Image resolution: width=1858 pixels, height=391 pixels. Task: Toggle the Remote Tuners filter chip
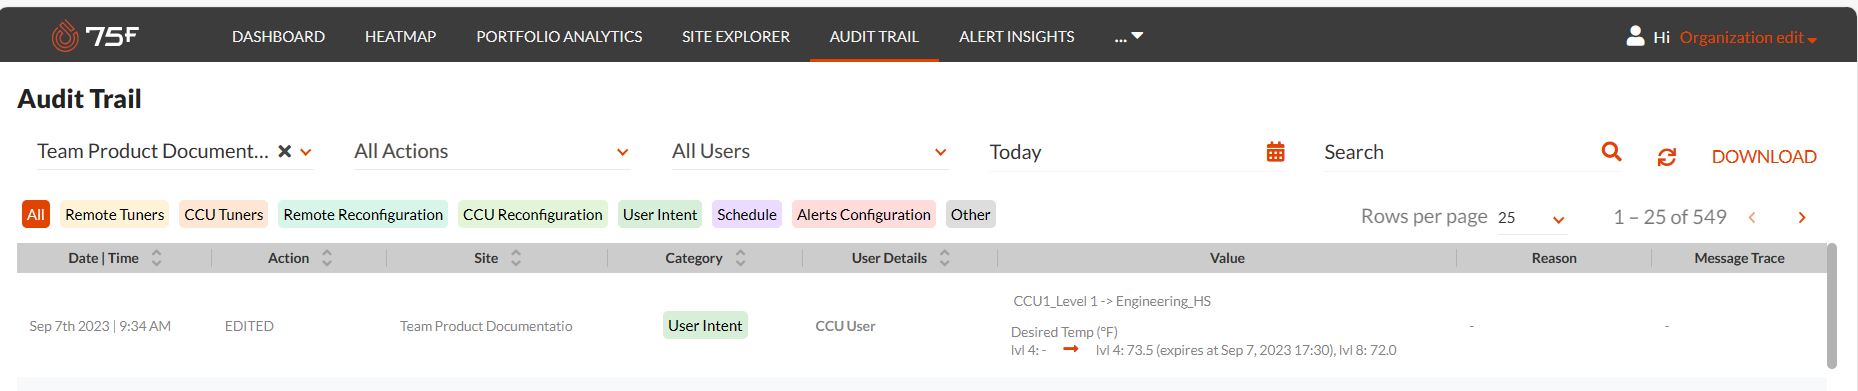click(114, 214)
